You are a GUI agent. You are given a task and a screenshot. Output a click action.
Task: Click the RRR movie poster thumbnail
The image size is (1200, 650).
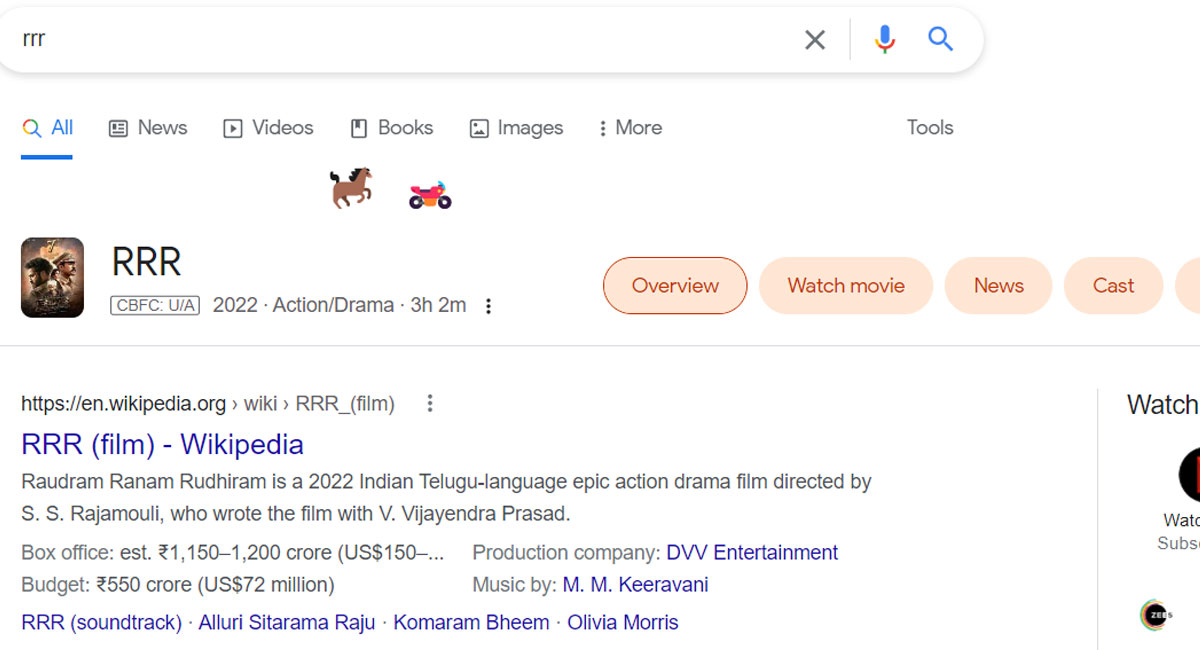(53, 277)
